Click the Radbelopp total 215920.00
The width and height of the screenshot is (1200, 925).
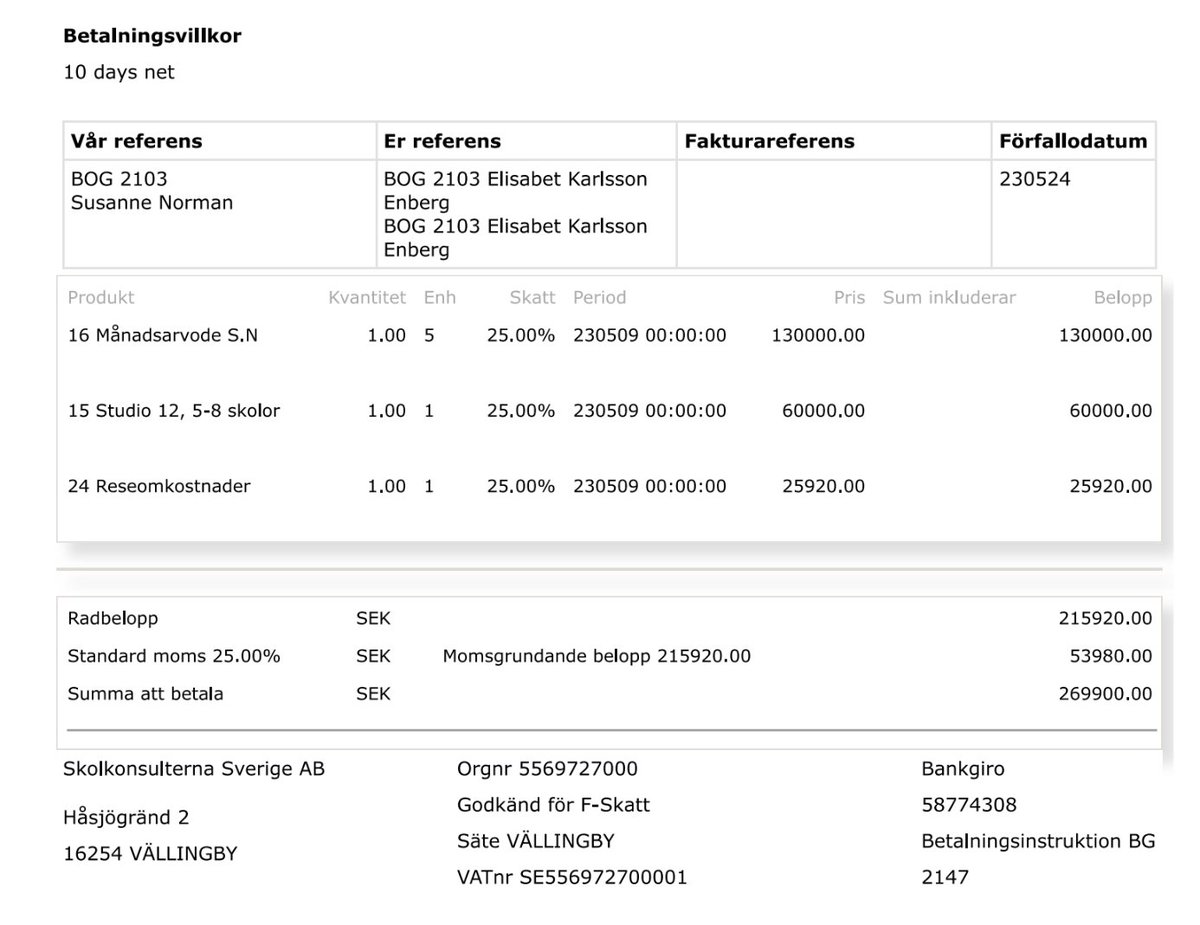pyautogui.click(x=1105, y=619)
